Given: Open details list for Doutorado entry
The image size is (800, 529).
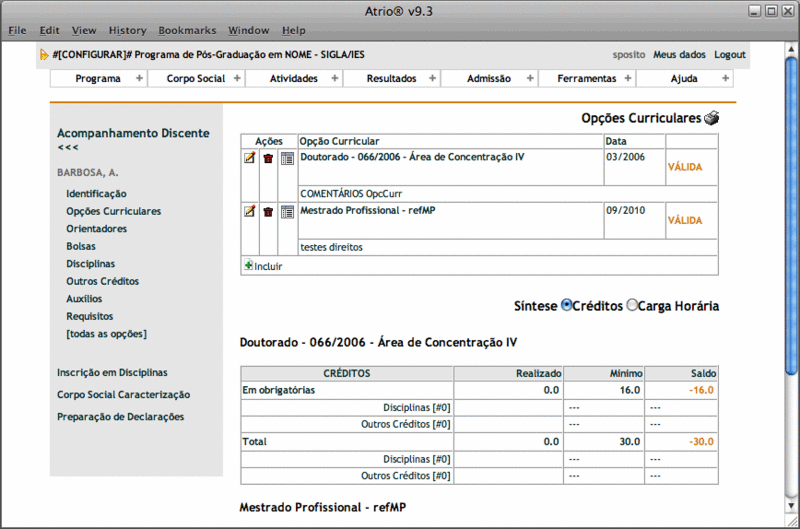Looking at the screenshot, I should tap(287, 158).
